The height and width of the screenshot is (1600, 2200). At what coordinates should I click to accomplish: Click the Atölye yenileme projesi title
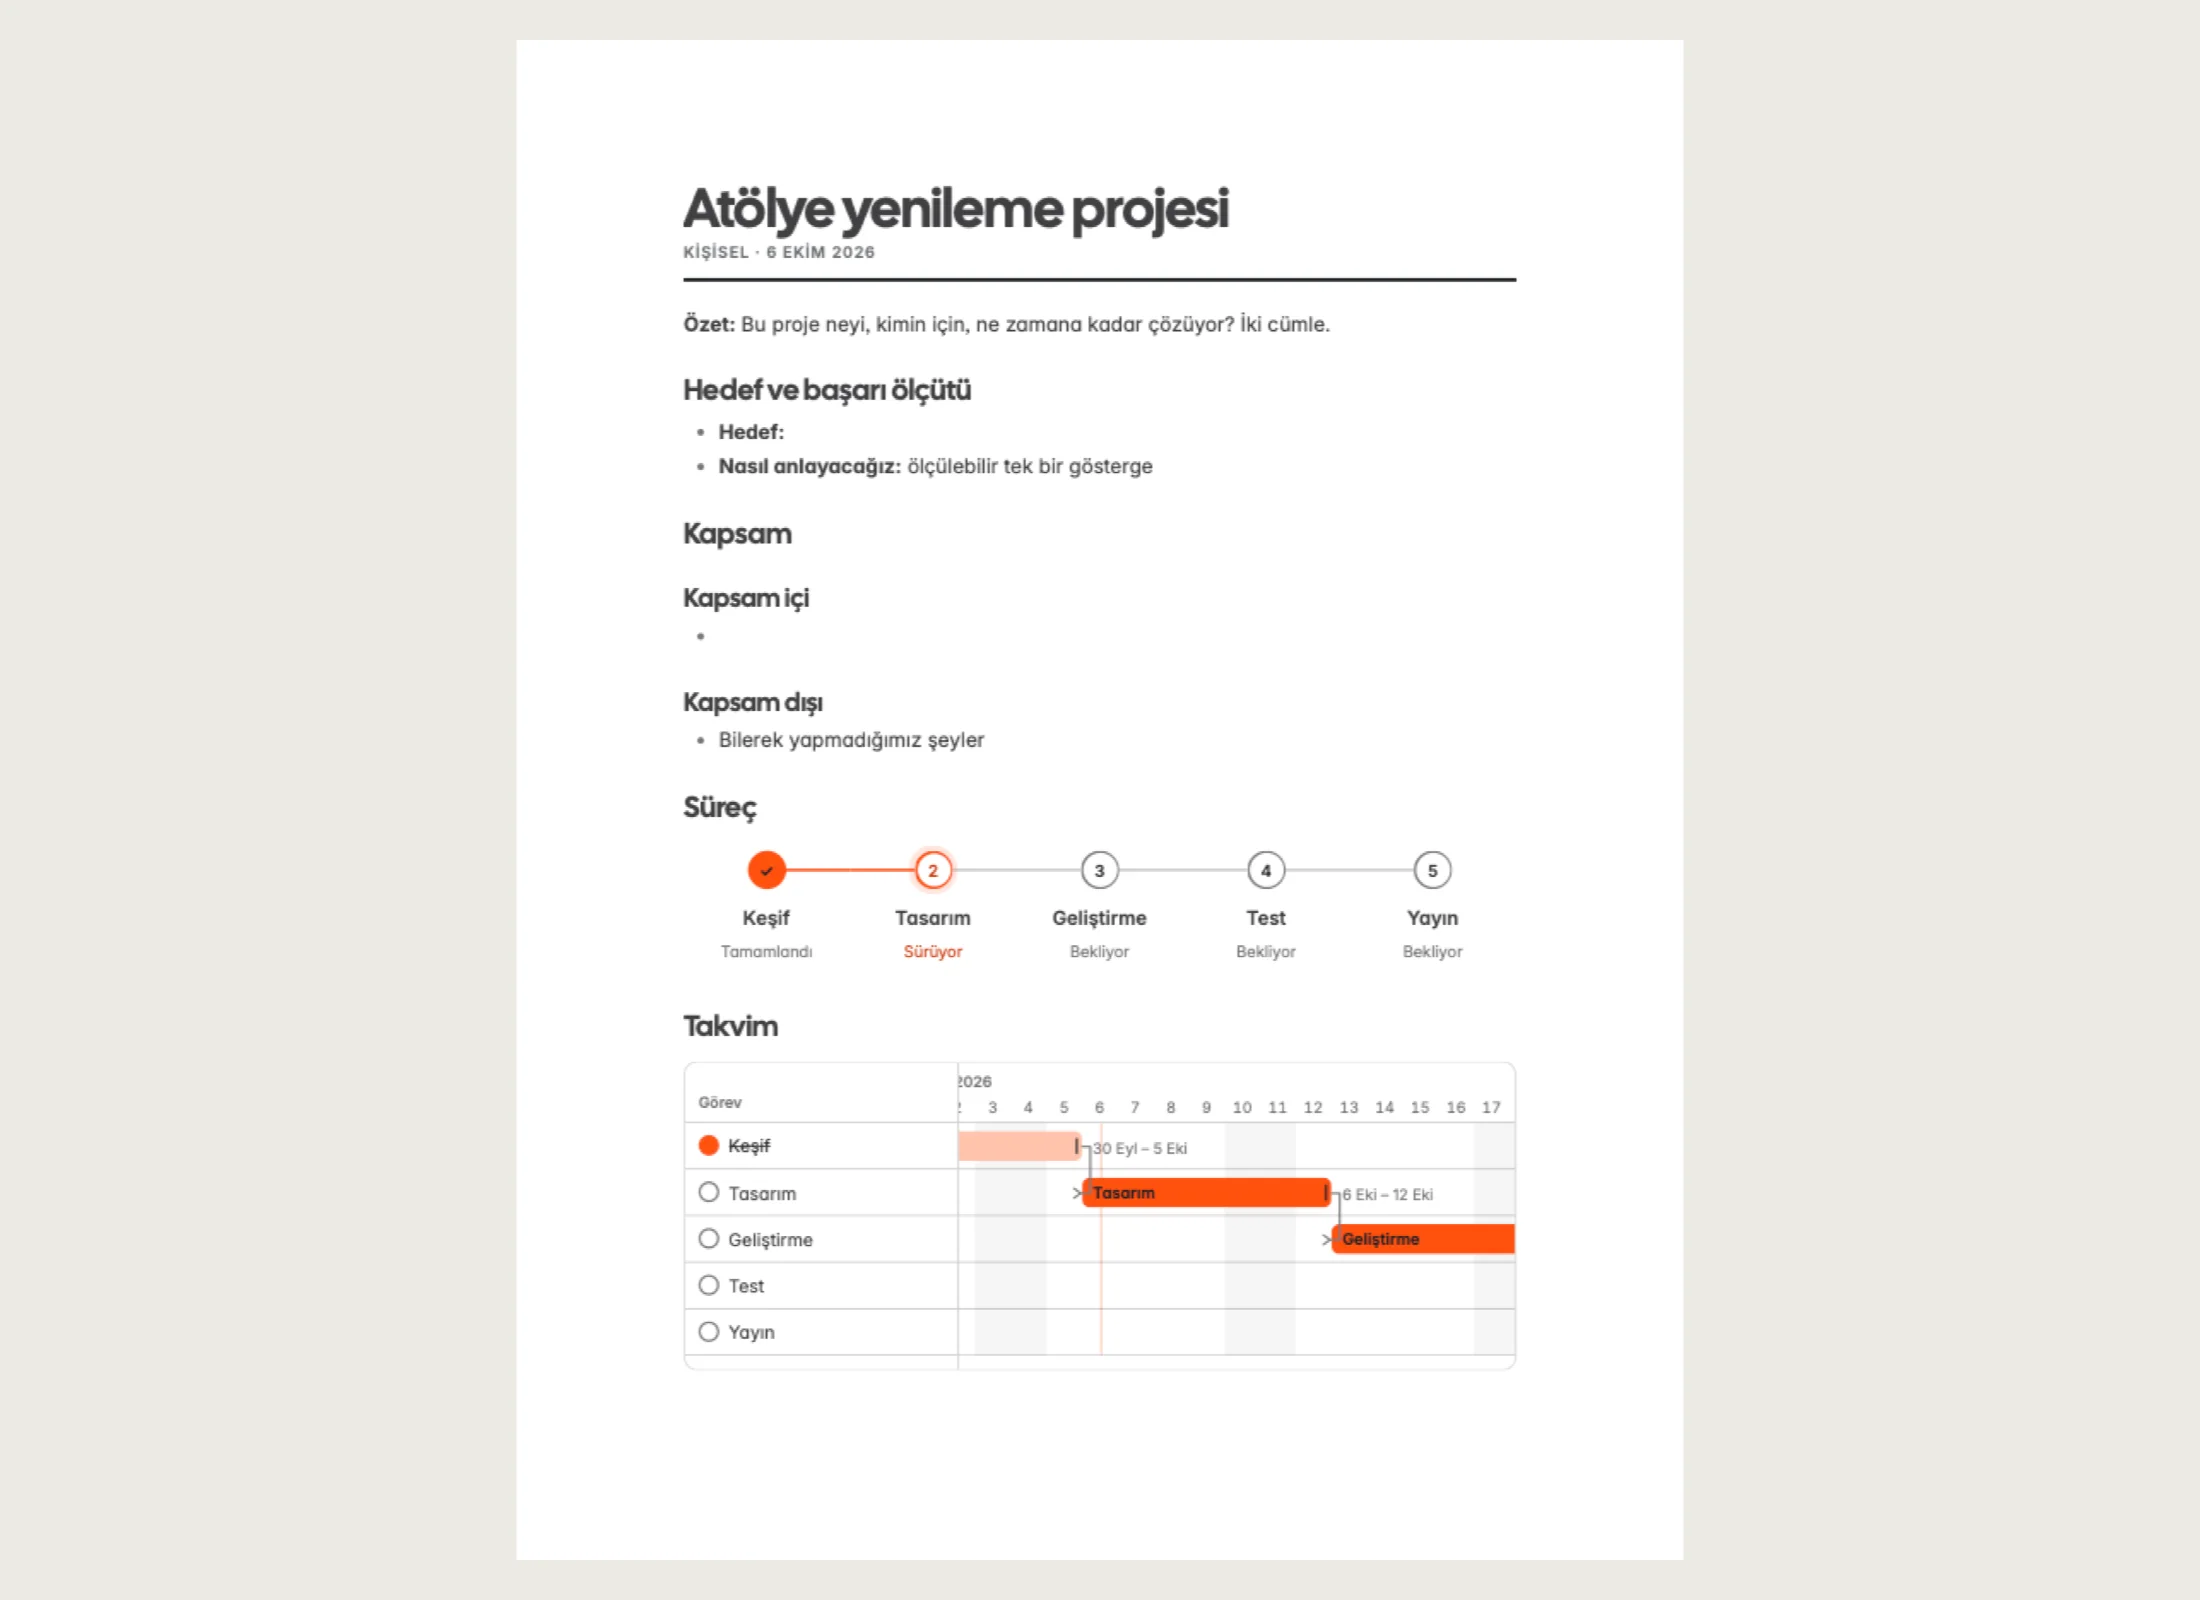pyautogui.click(x=956, y=209)
